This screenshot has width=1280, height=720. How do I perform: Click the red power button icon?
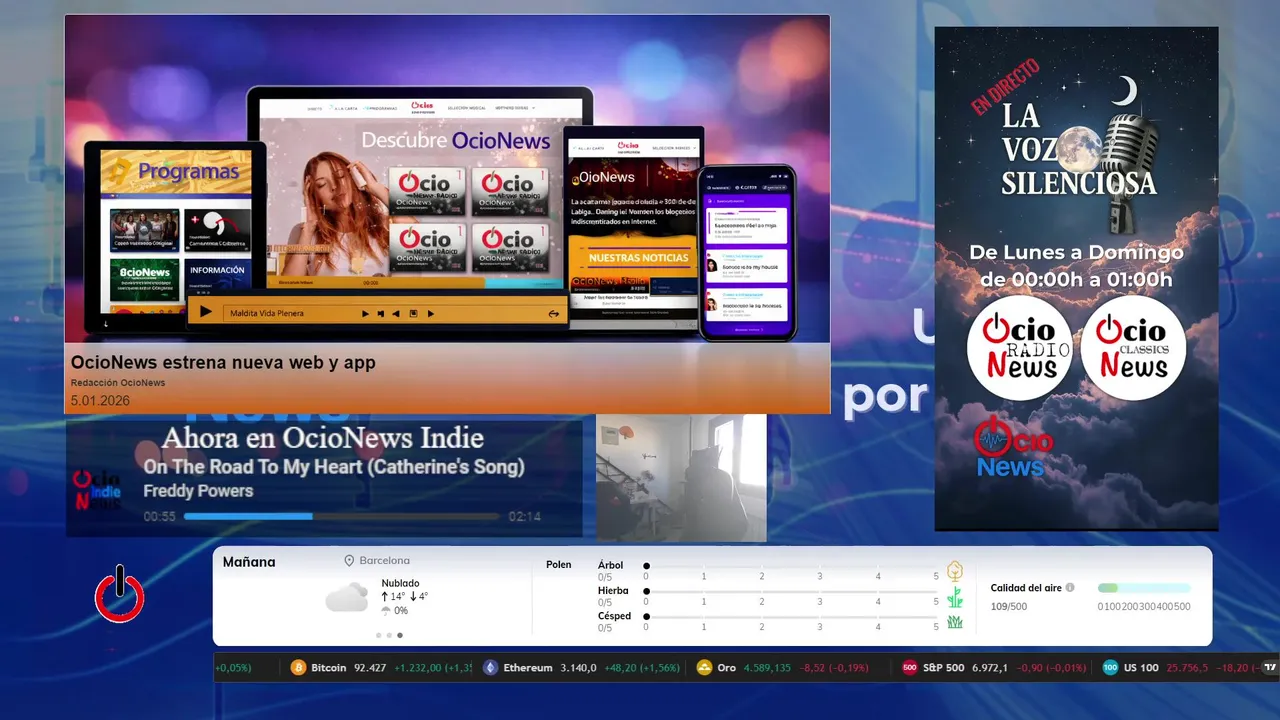(x=120, y=594)
